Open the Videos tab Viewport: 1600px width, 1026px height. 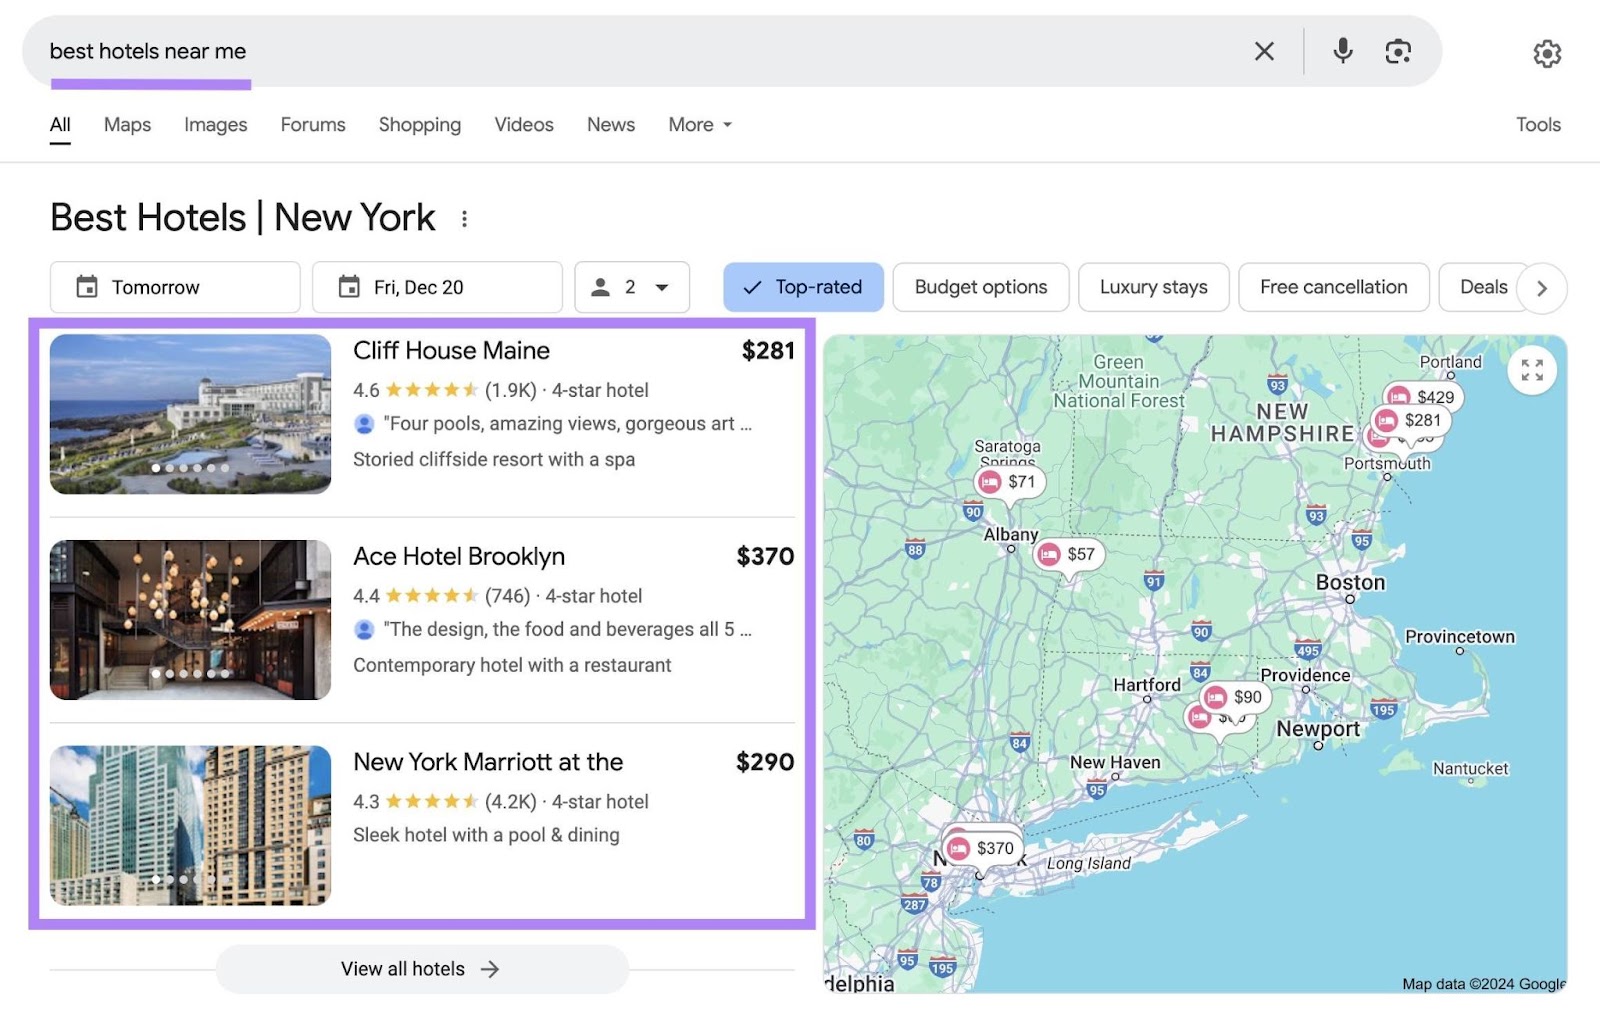[524, 125]
